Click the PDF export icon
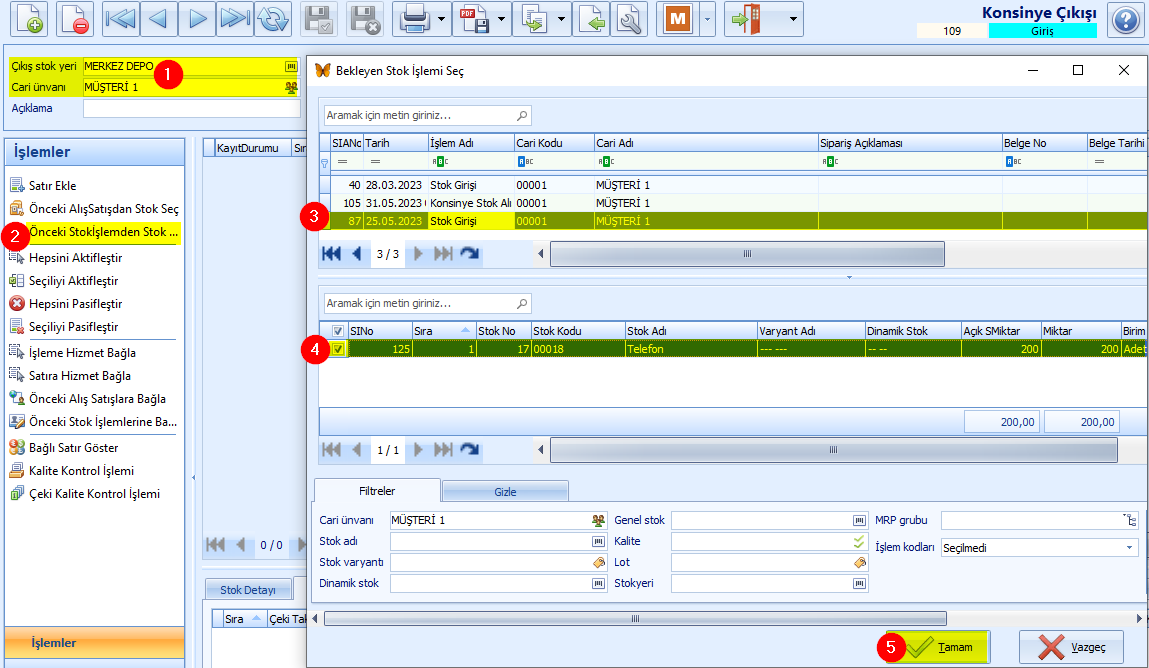1149x668 pixels. click(473, 19)
